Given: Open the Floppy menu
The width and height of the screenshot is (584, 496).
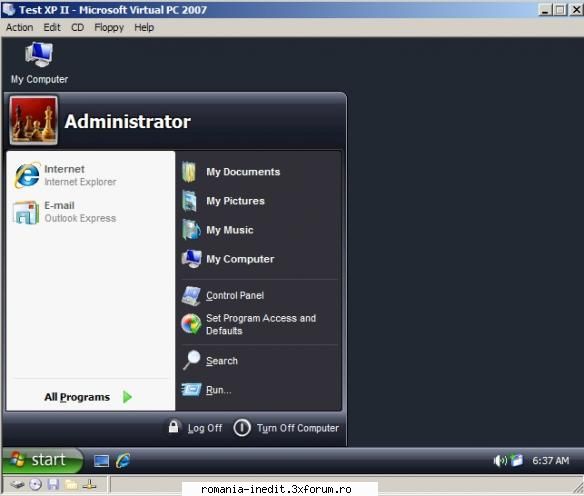Looking at the screenshot, I should coord(109,28).
